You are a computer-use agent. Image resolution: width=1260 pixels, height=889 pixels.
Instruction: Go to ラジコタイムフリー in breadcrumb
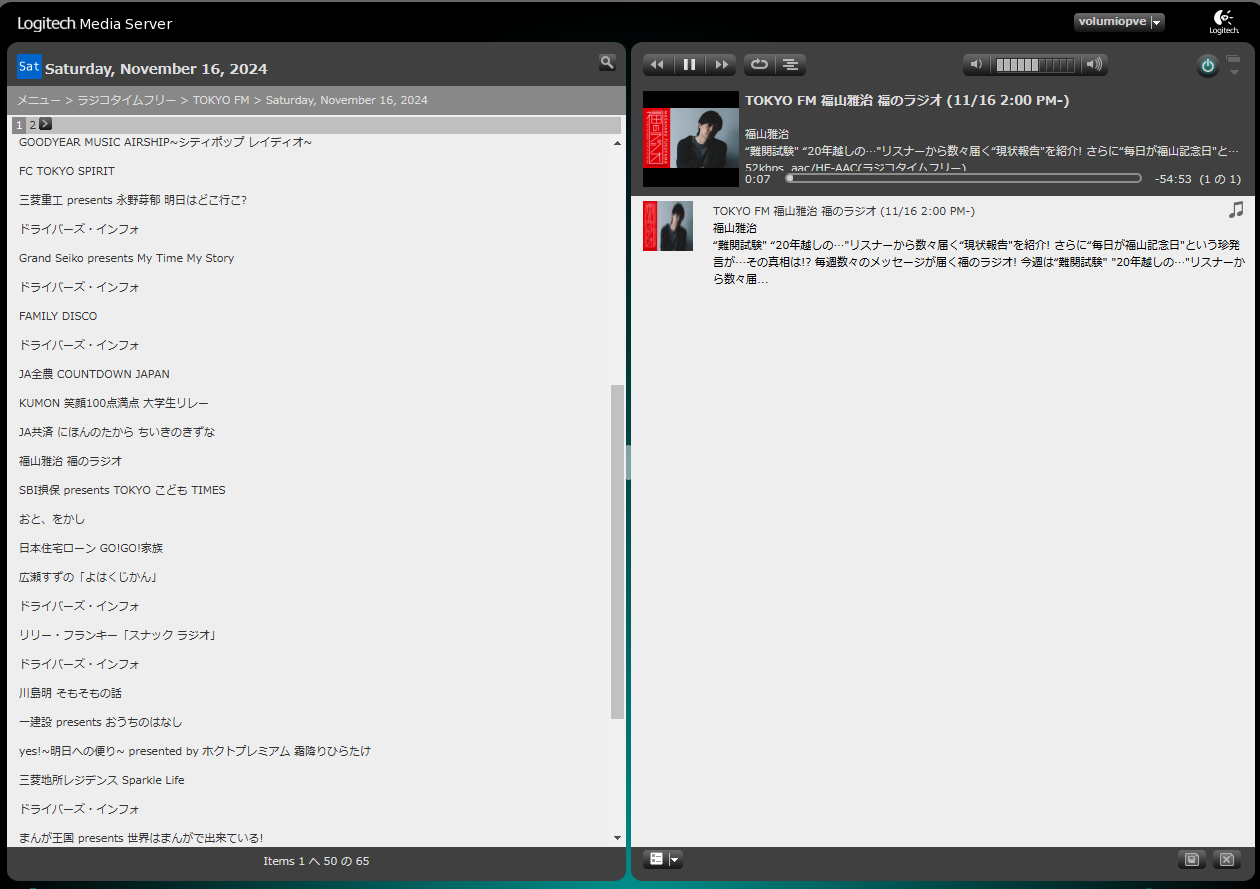127,100
